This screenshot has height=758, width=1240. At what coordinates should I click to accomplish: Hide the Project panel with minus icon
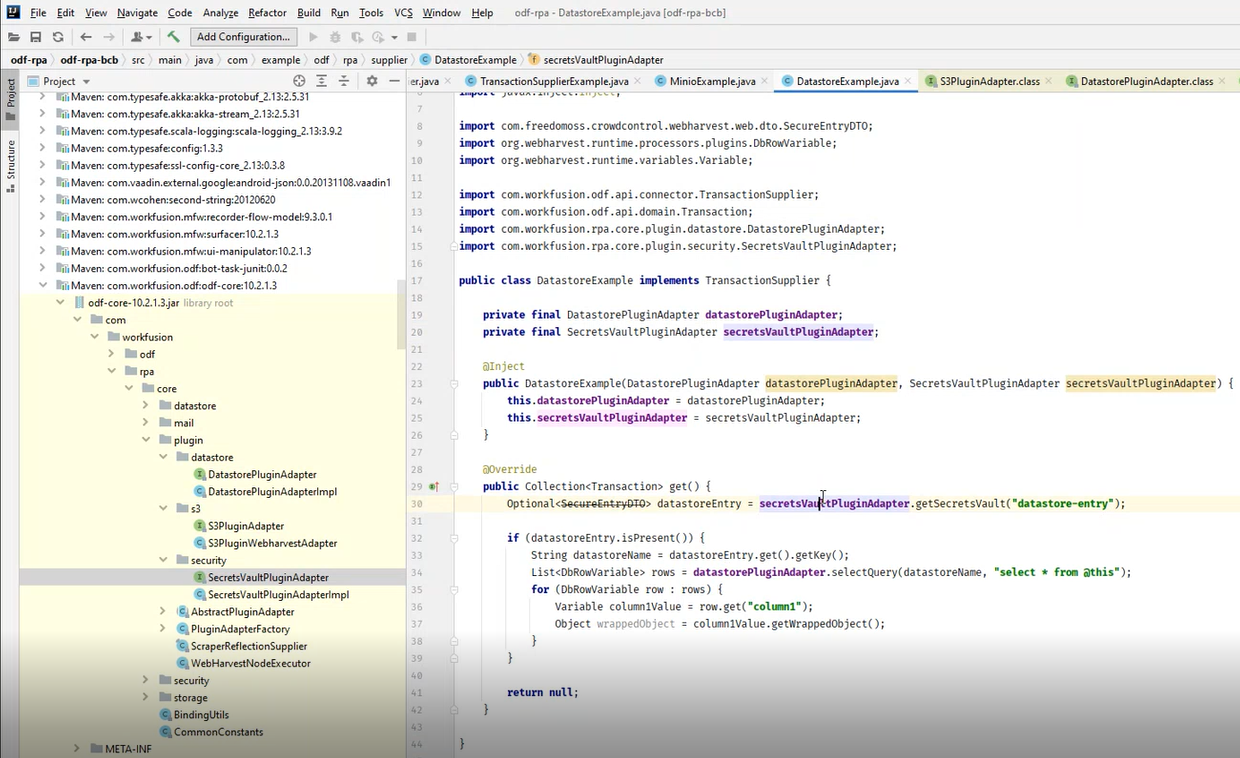point(395,81)
